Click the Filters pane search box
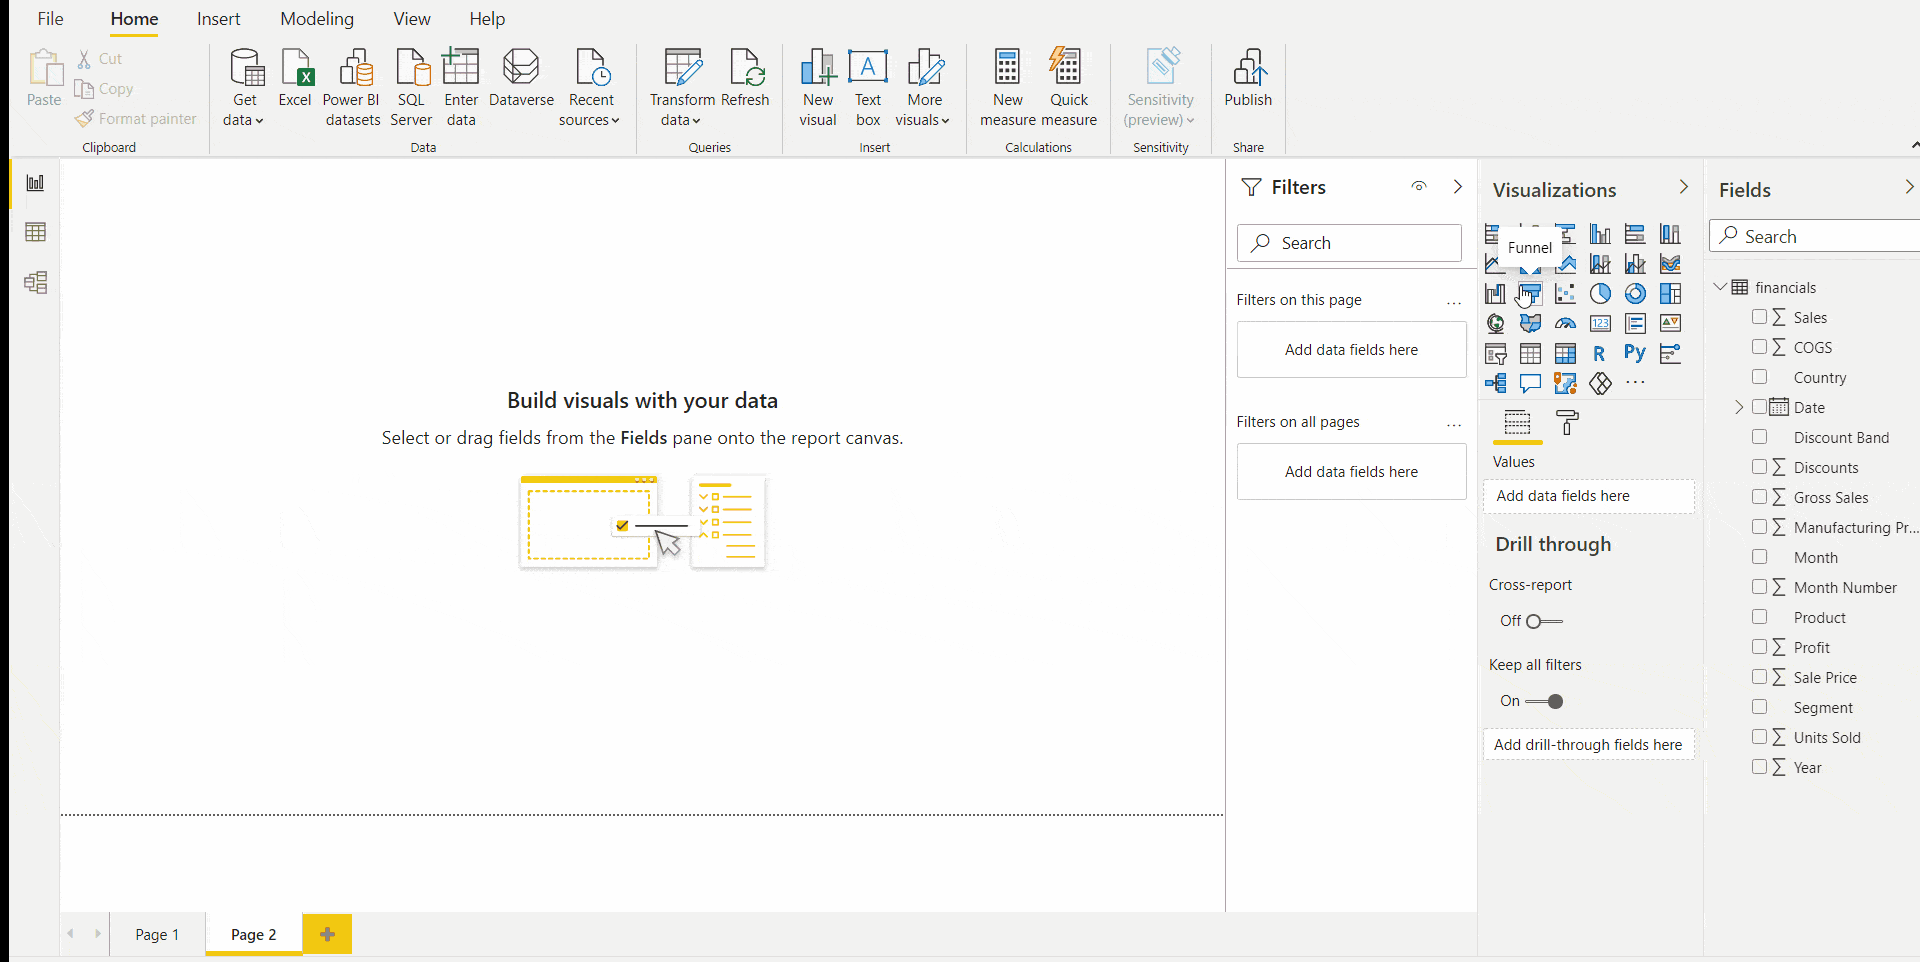This screenshot has width=1920, height=962. 1349,243
